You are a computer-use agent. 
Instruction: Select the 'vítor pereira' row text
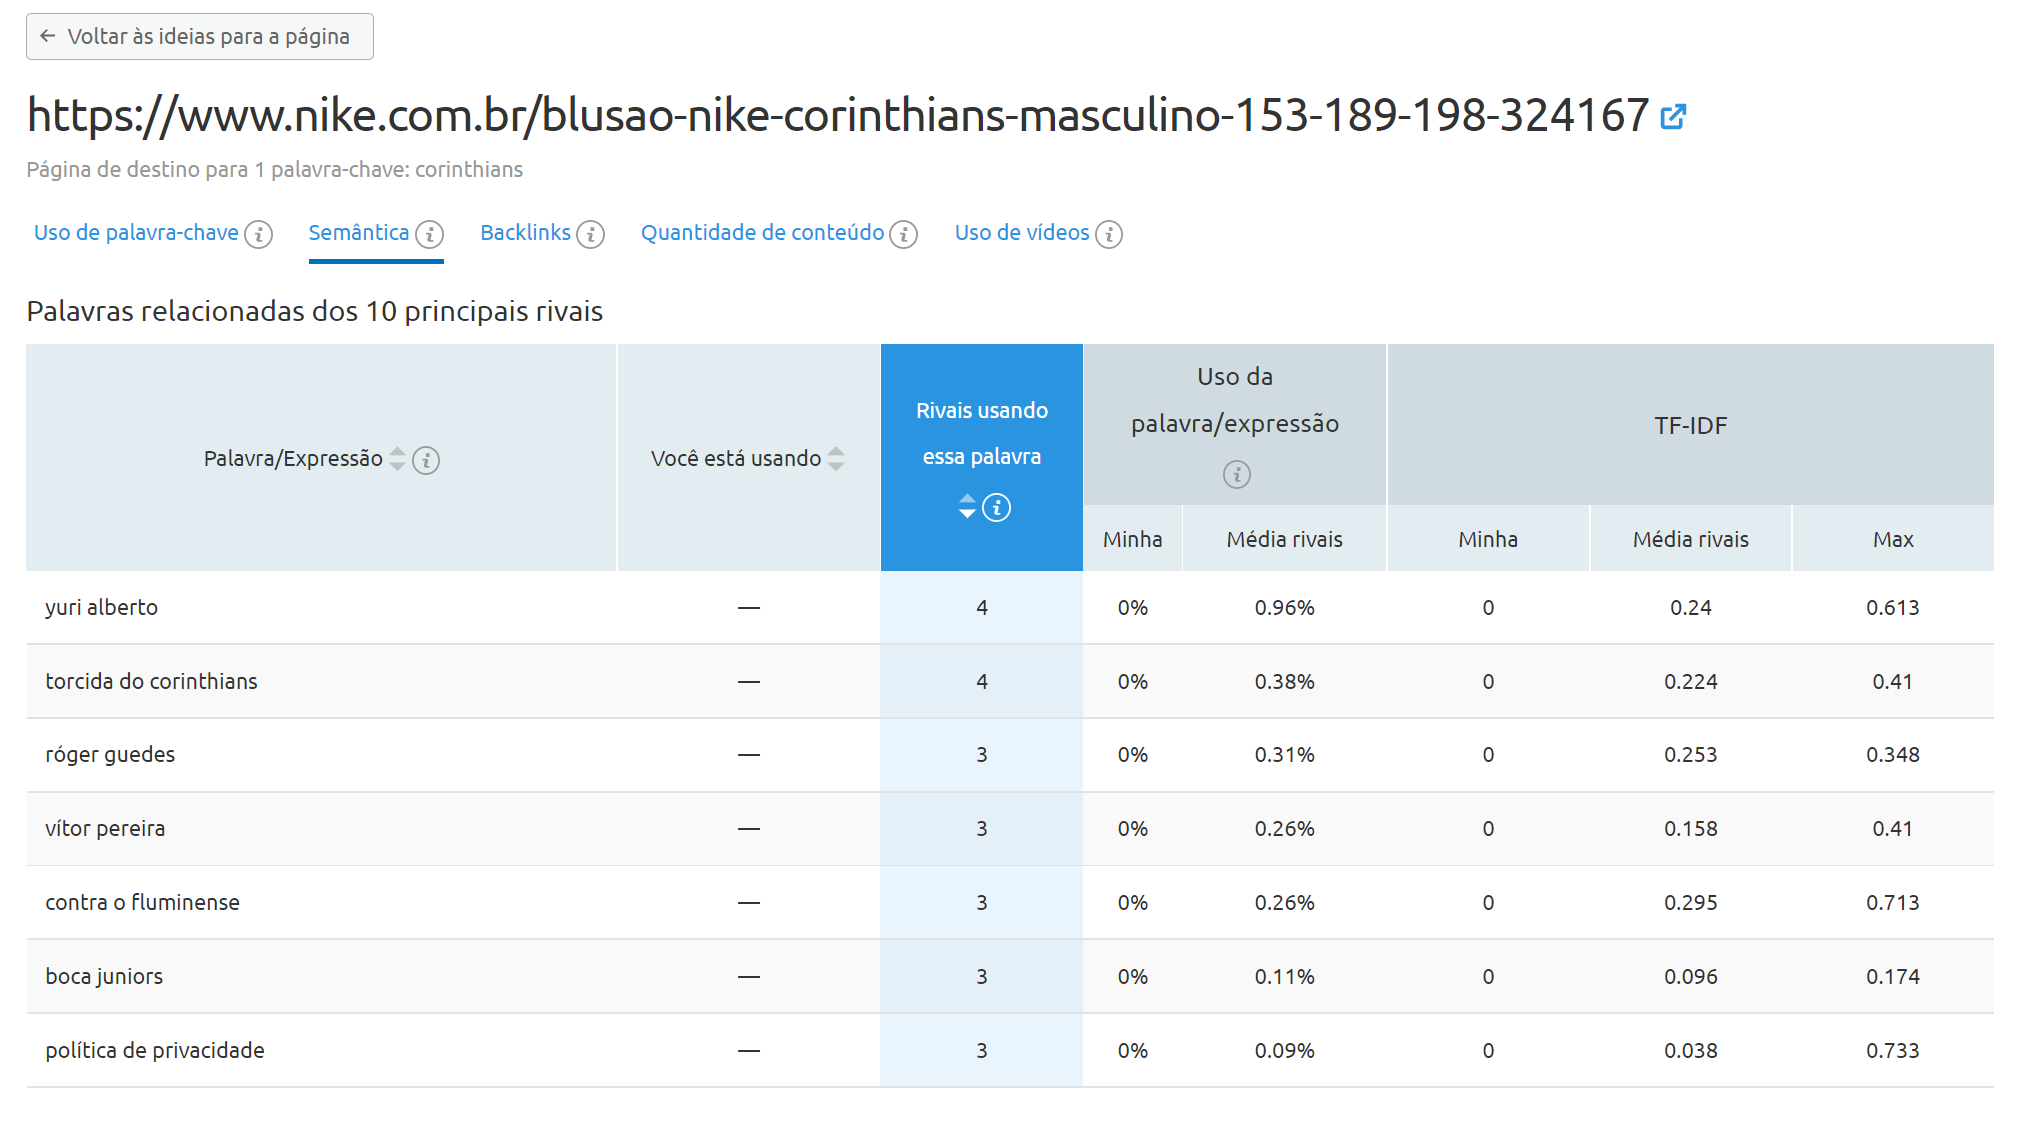coord(105,829)
